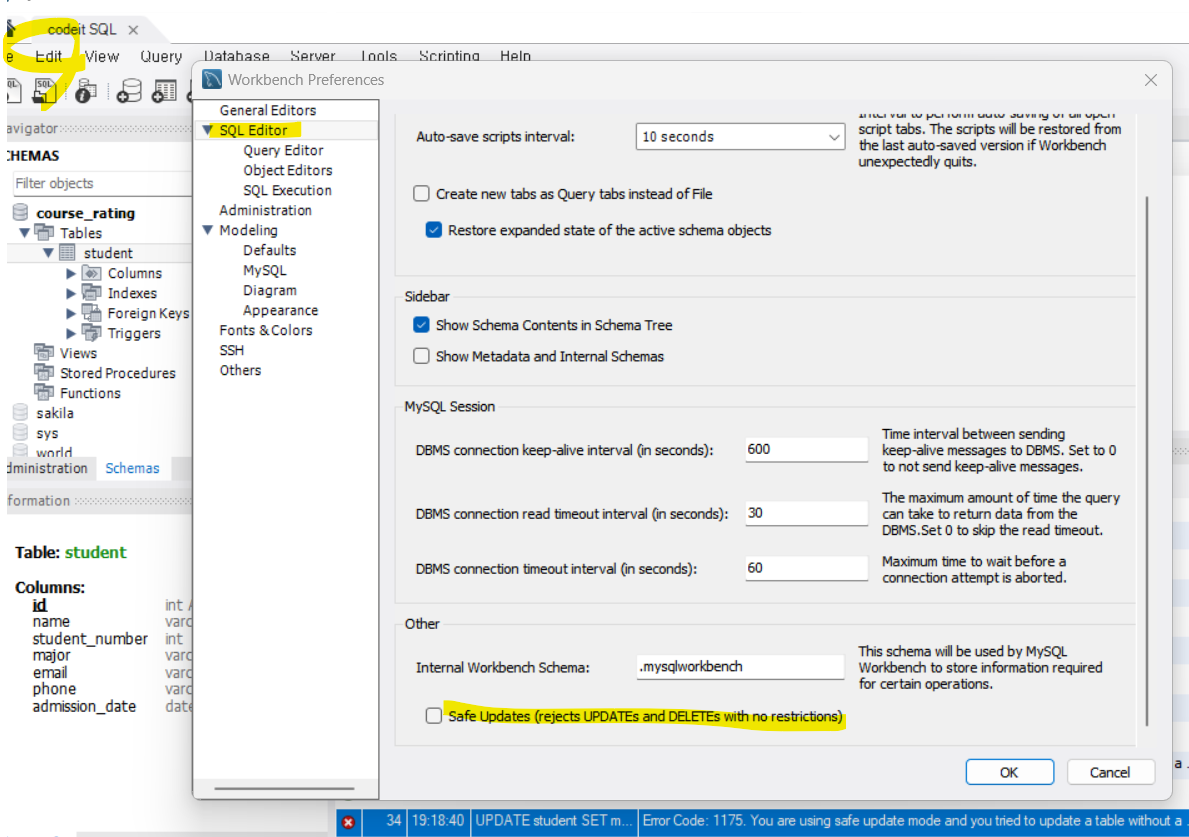The image size is (1189, 837).
Task: Click the Tables folder icon
Action: click(45, 232)
